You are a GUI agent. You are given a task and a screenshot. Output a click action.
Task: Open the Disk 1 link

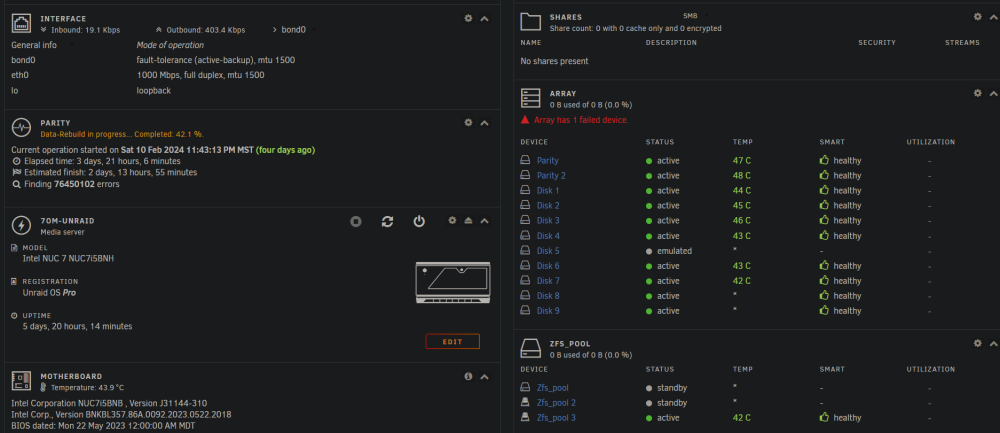(548, 191)
